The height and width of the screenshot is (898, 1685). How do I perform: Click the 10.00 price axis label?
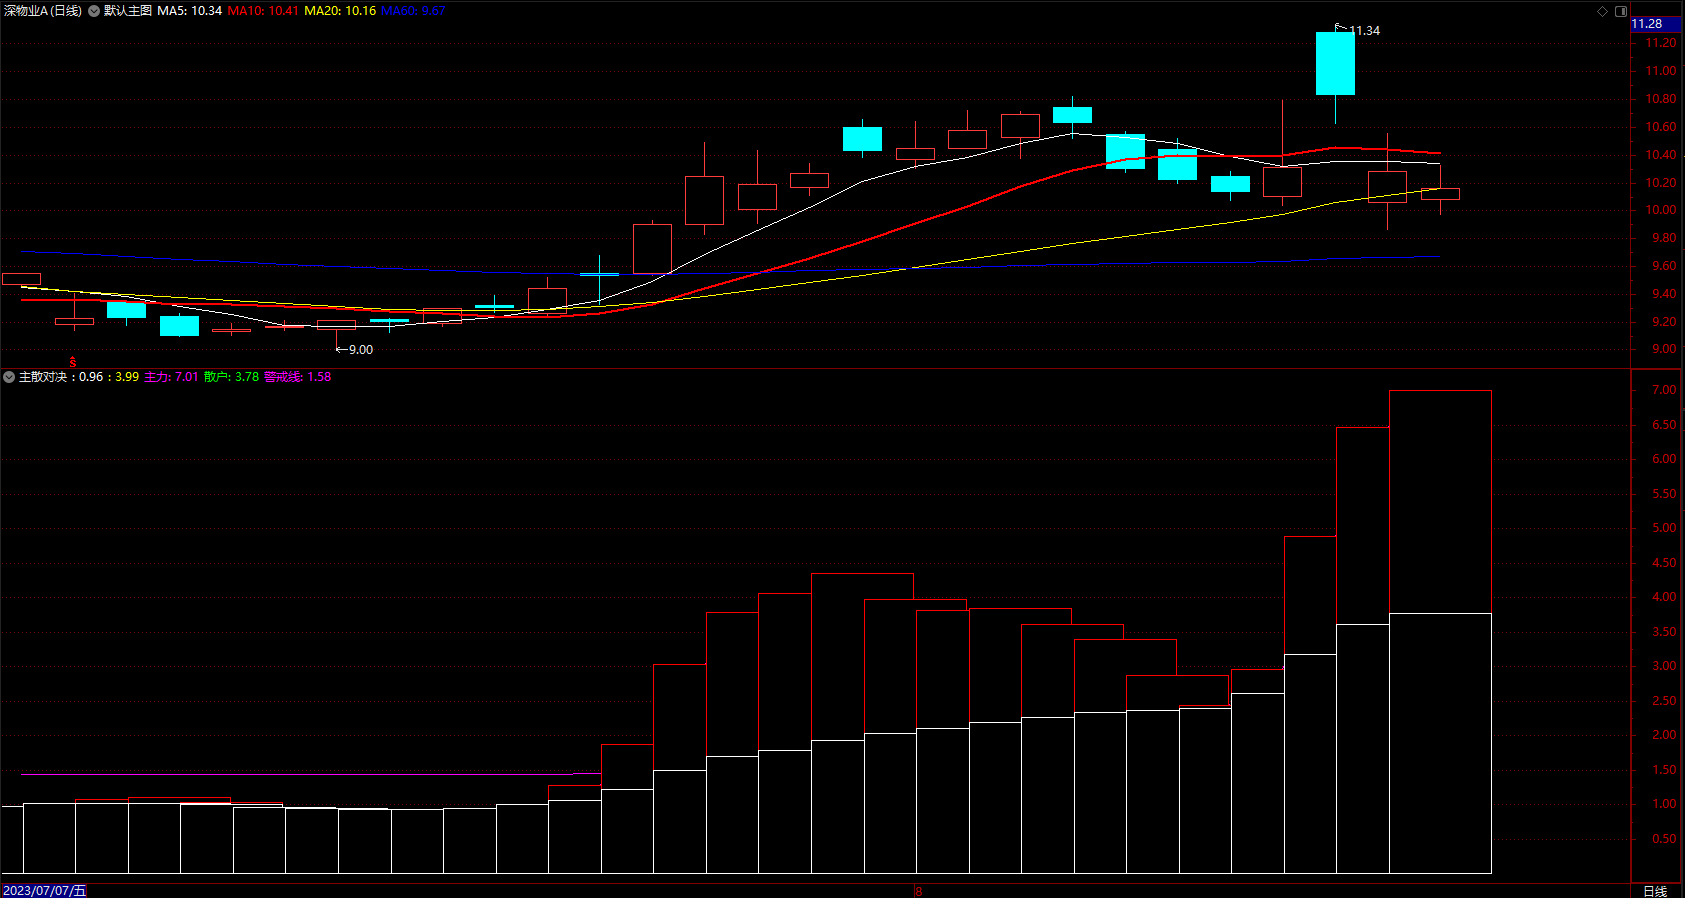[x=1663, y=210]
